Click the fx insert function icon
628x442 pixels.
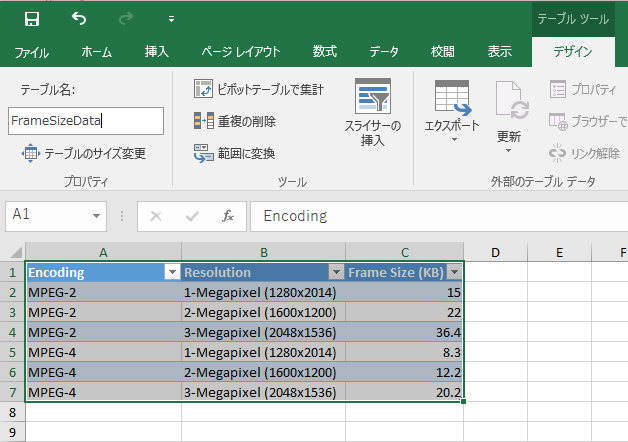pos(228,216)
